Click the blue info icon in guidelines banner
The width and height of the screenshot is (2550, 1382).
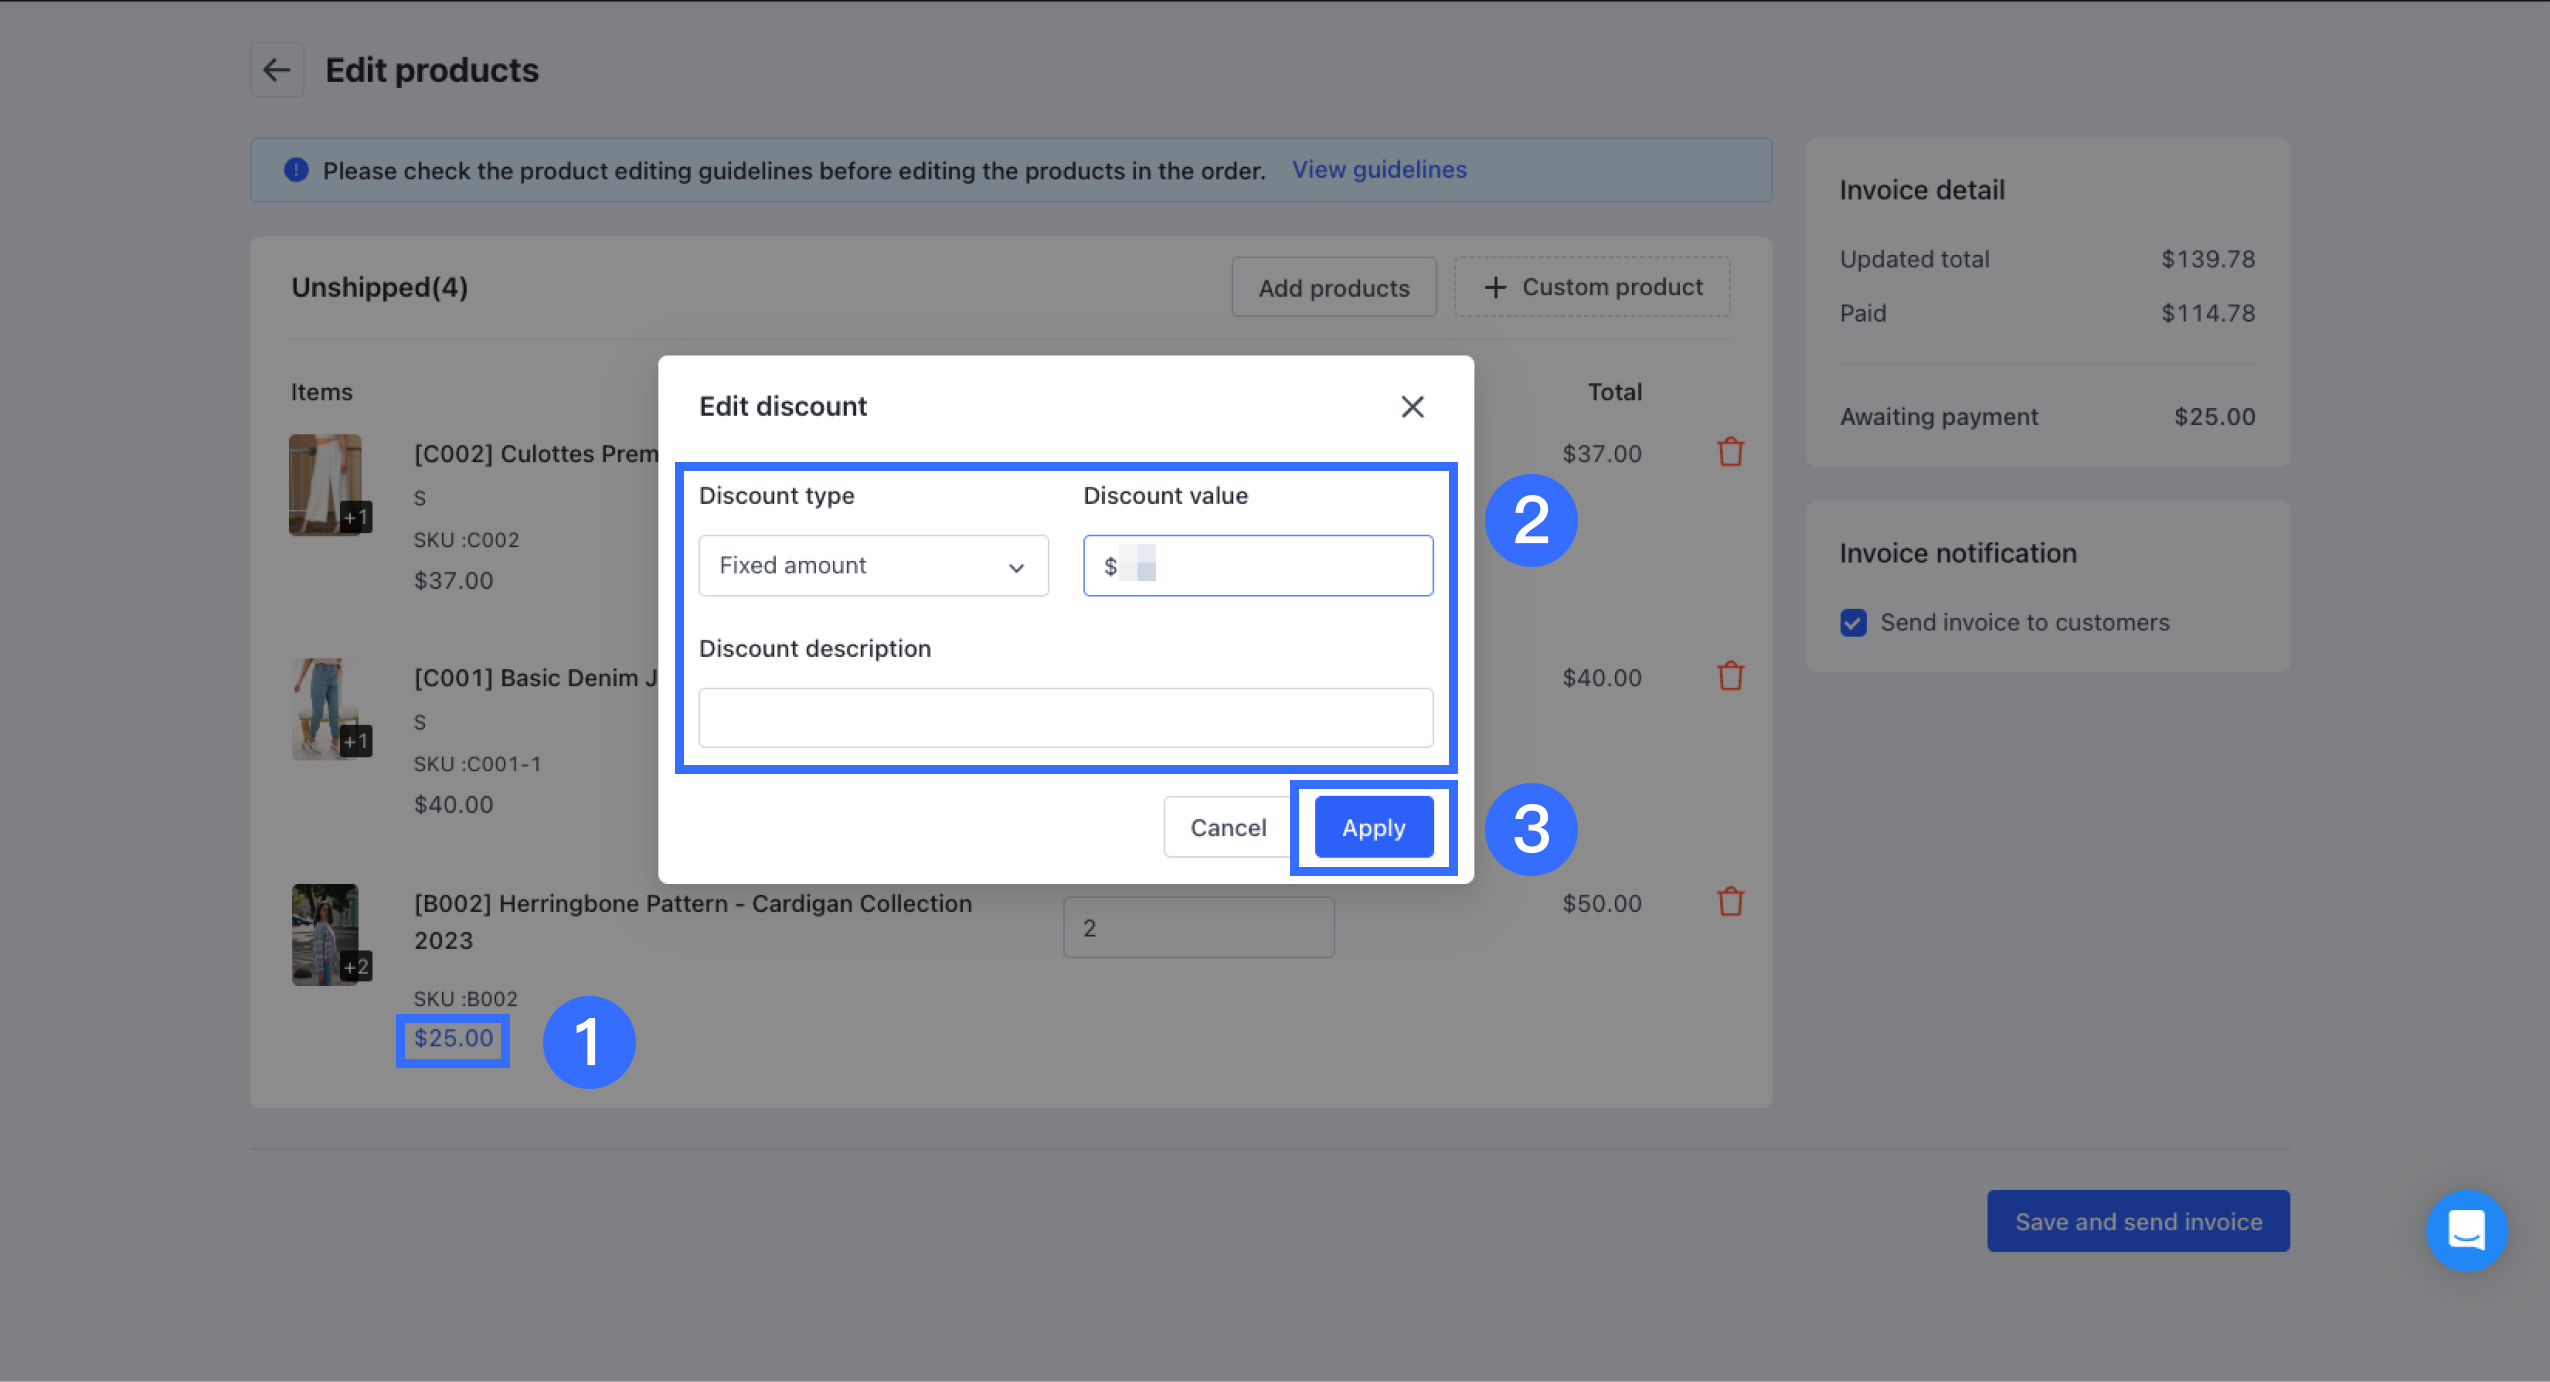click(296, 170)
